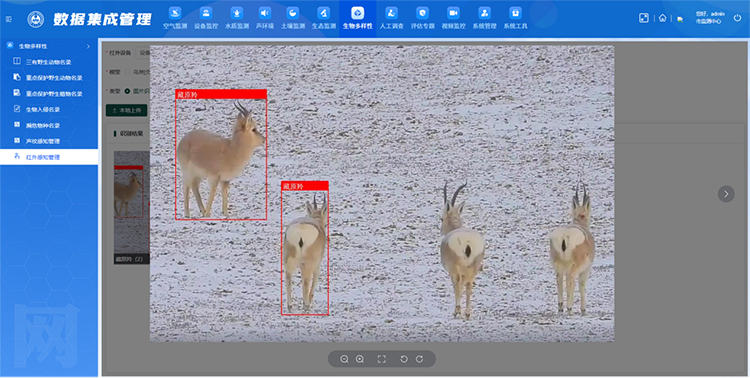This screenshot has height=378, width=750.
Task: Select the 鸟类 model radio button
Action: tap(127, 72)
